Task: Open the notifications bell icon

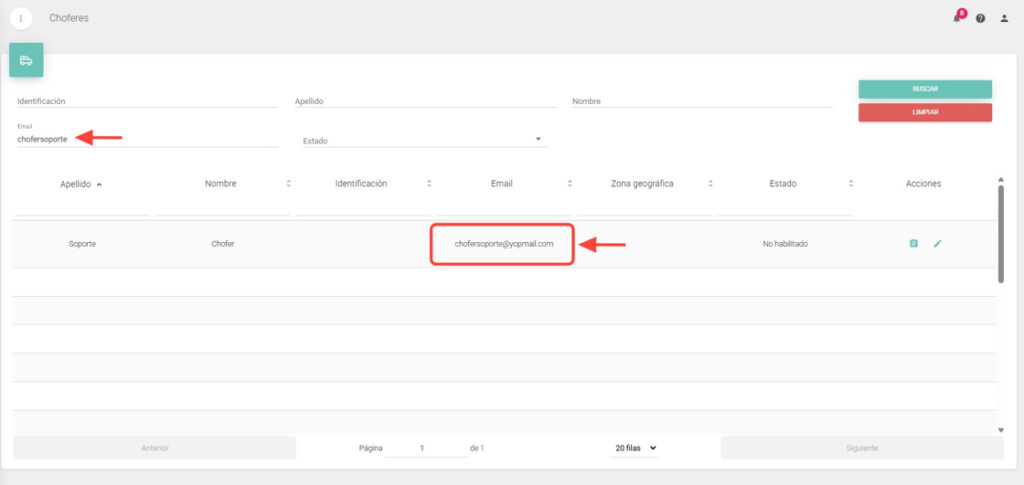Action: pos(957,18)
